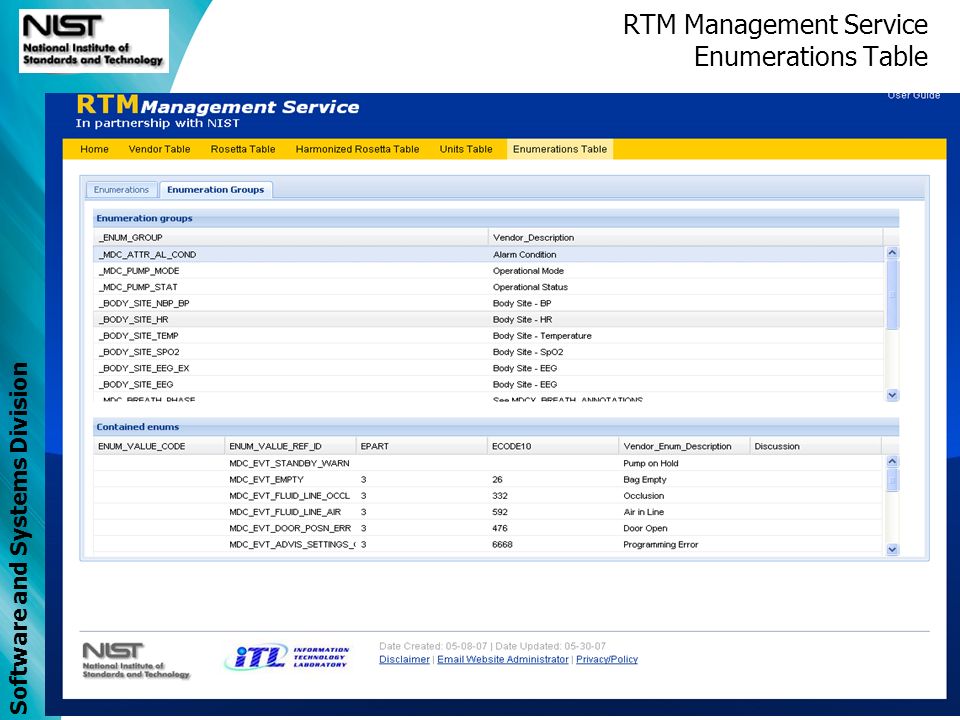Select the _MDC_PUMP_MODE row
Viewport: 960px width, 720px height.
(x=489, y=271)
